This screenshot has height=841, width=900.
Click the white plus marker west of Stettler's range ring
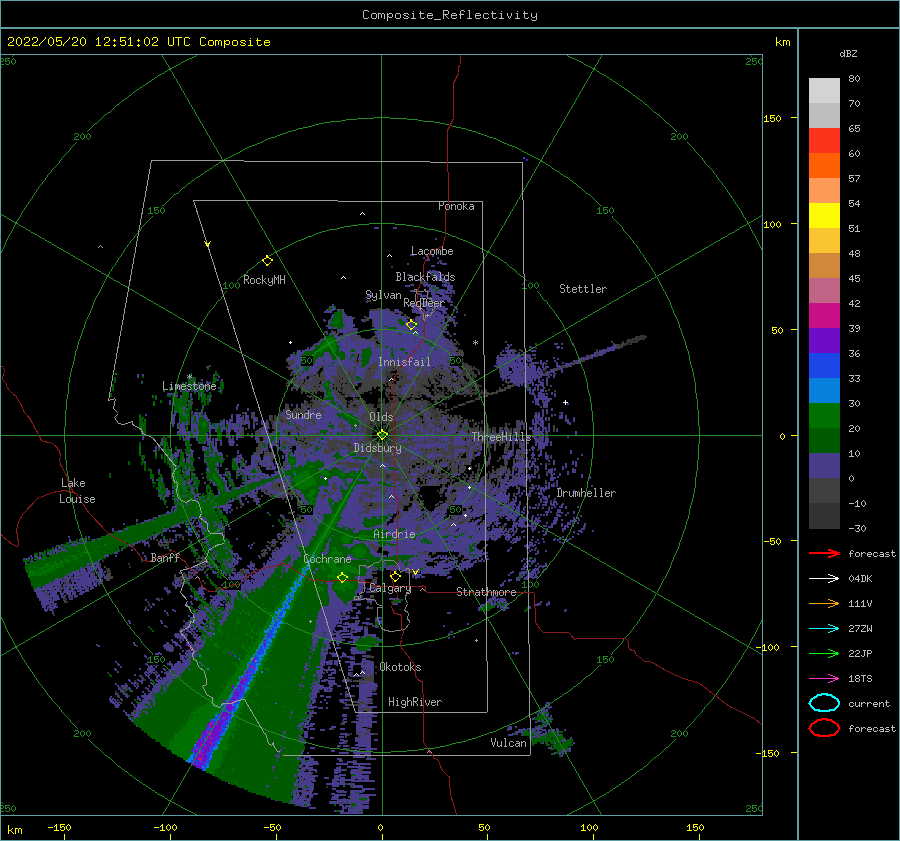click(x=565, y=402)
